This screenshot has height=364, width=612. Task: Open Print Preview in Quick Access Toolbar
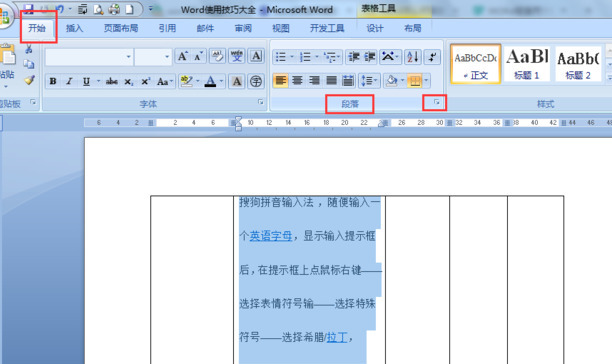coord(99,9)
